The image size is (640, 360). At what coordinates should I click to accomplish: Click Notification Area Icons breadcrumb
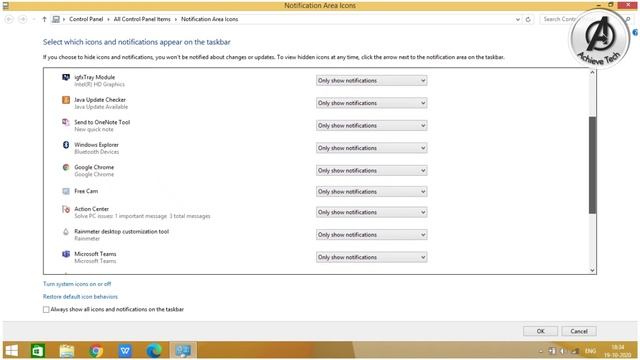point(209,19)
